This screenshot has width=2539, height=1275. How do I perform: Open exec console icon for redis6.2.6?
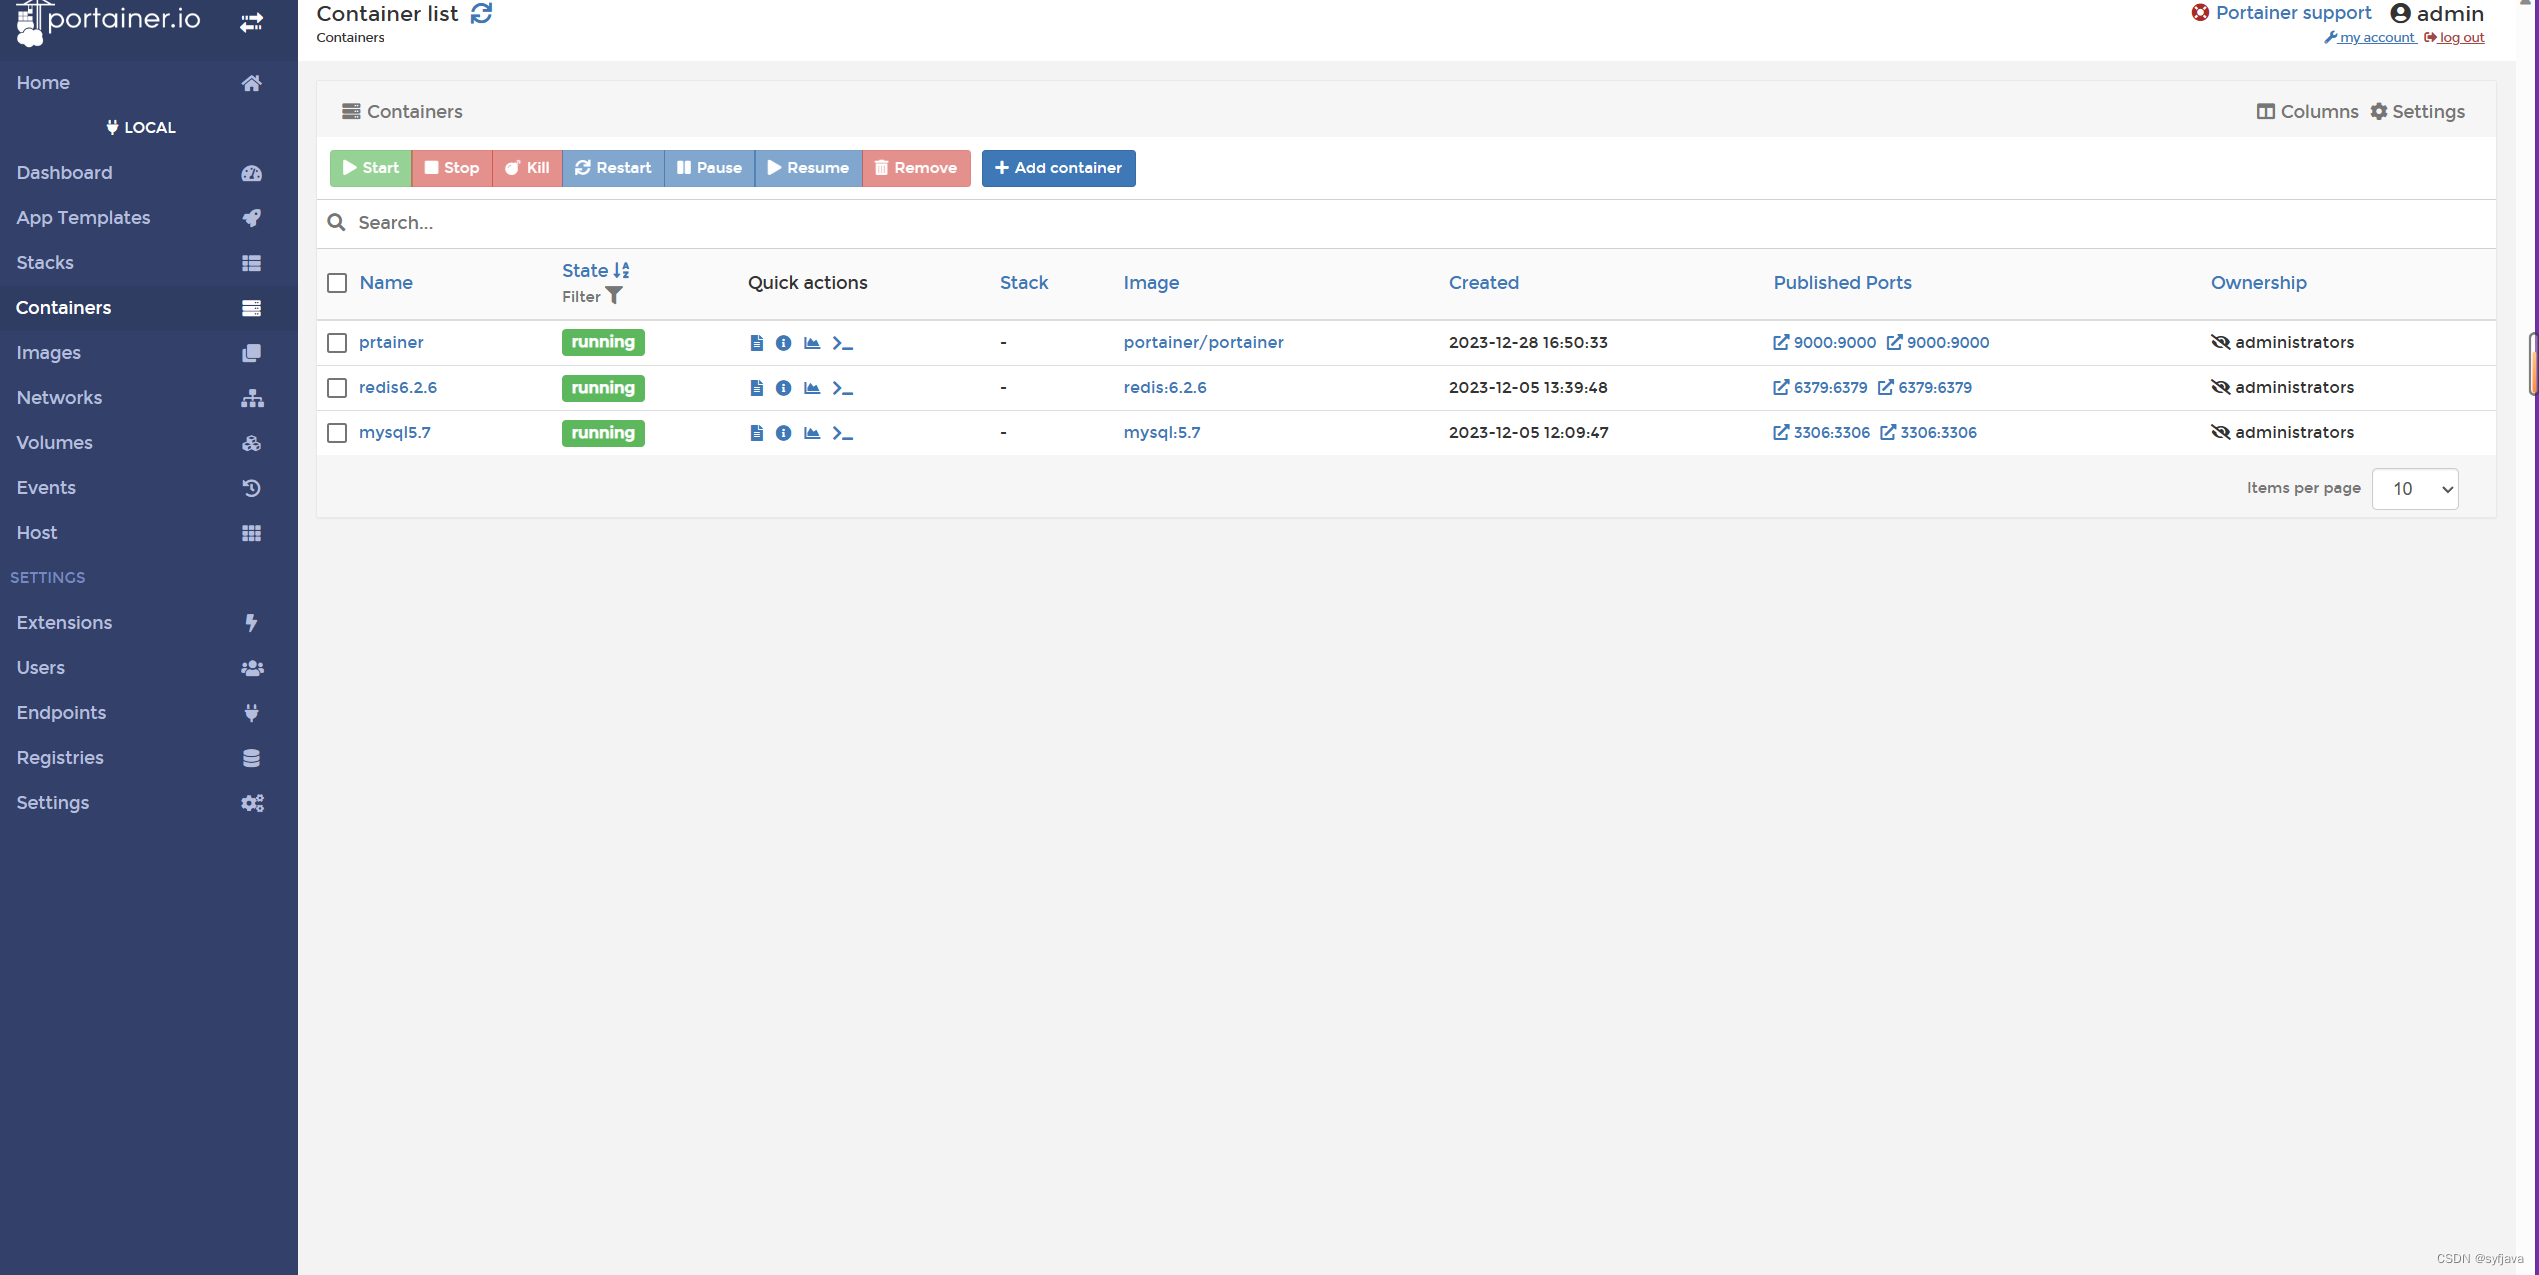click(842, 388)
